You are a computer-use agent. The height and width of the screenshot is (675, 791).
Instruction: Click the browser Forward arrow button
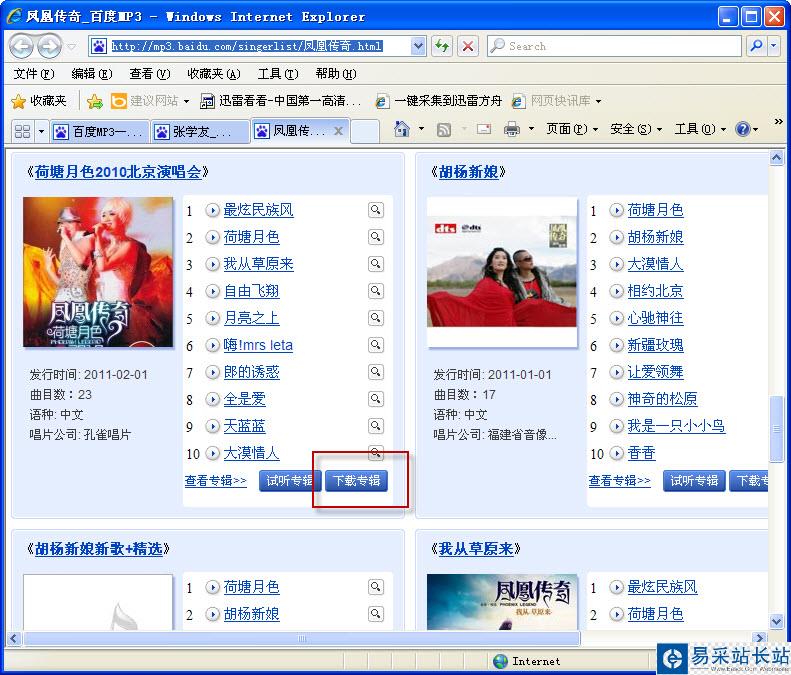(x=50, y=46)
